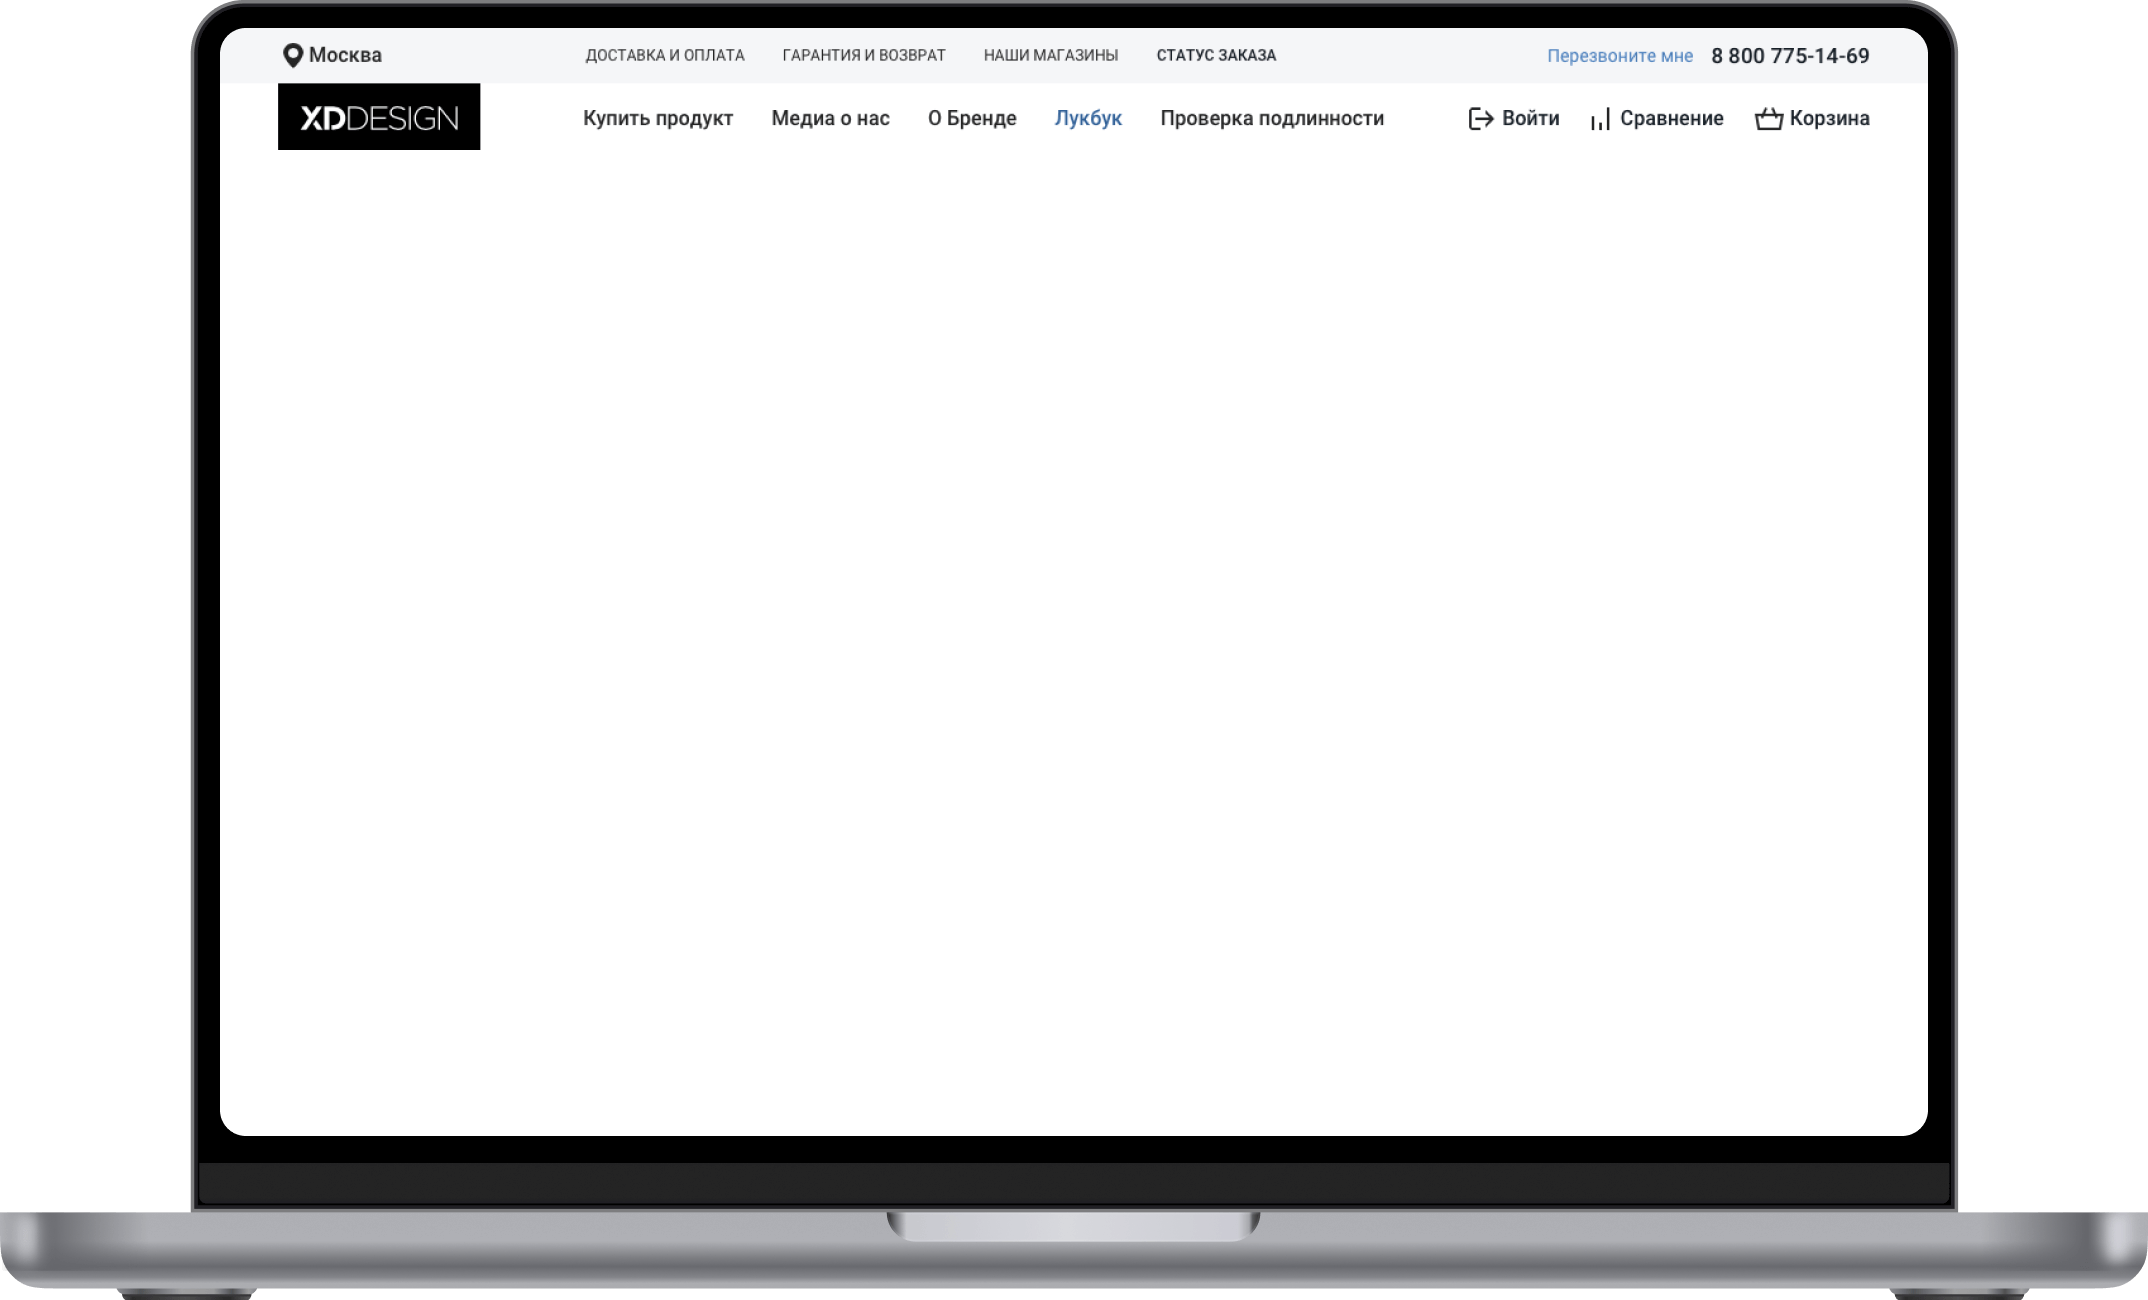Click the location pin icon
Viewport: 2148px width, 1300px height.
point(293,56)
